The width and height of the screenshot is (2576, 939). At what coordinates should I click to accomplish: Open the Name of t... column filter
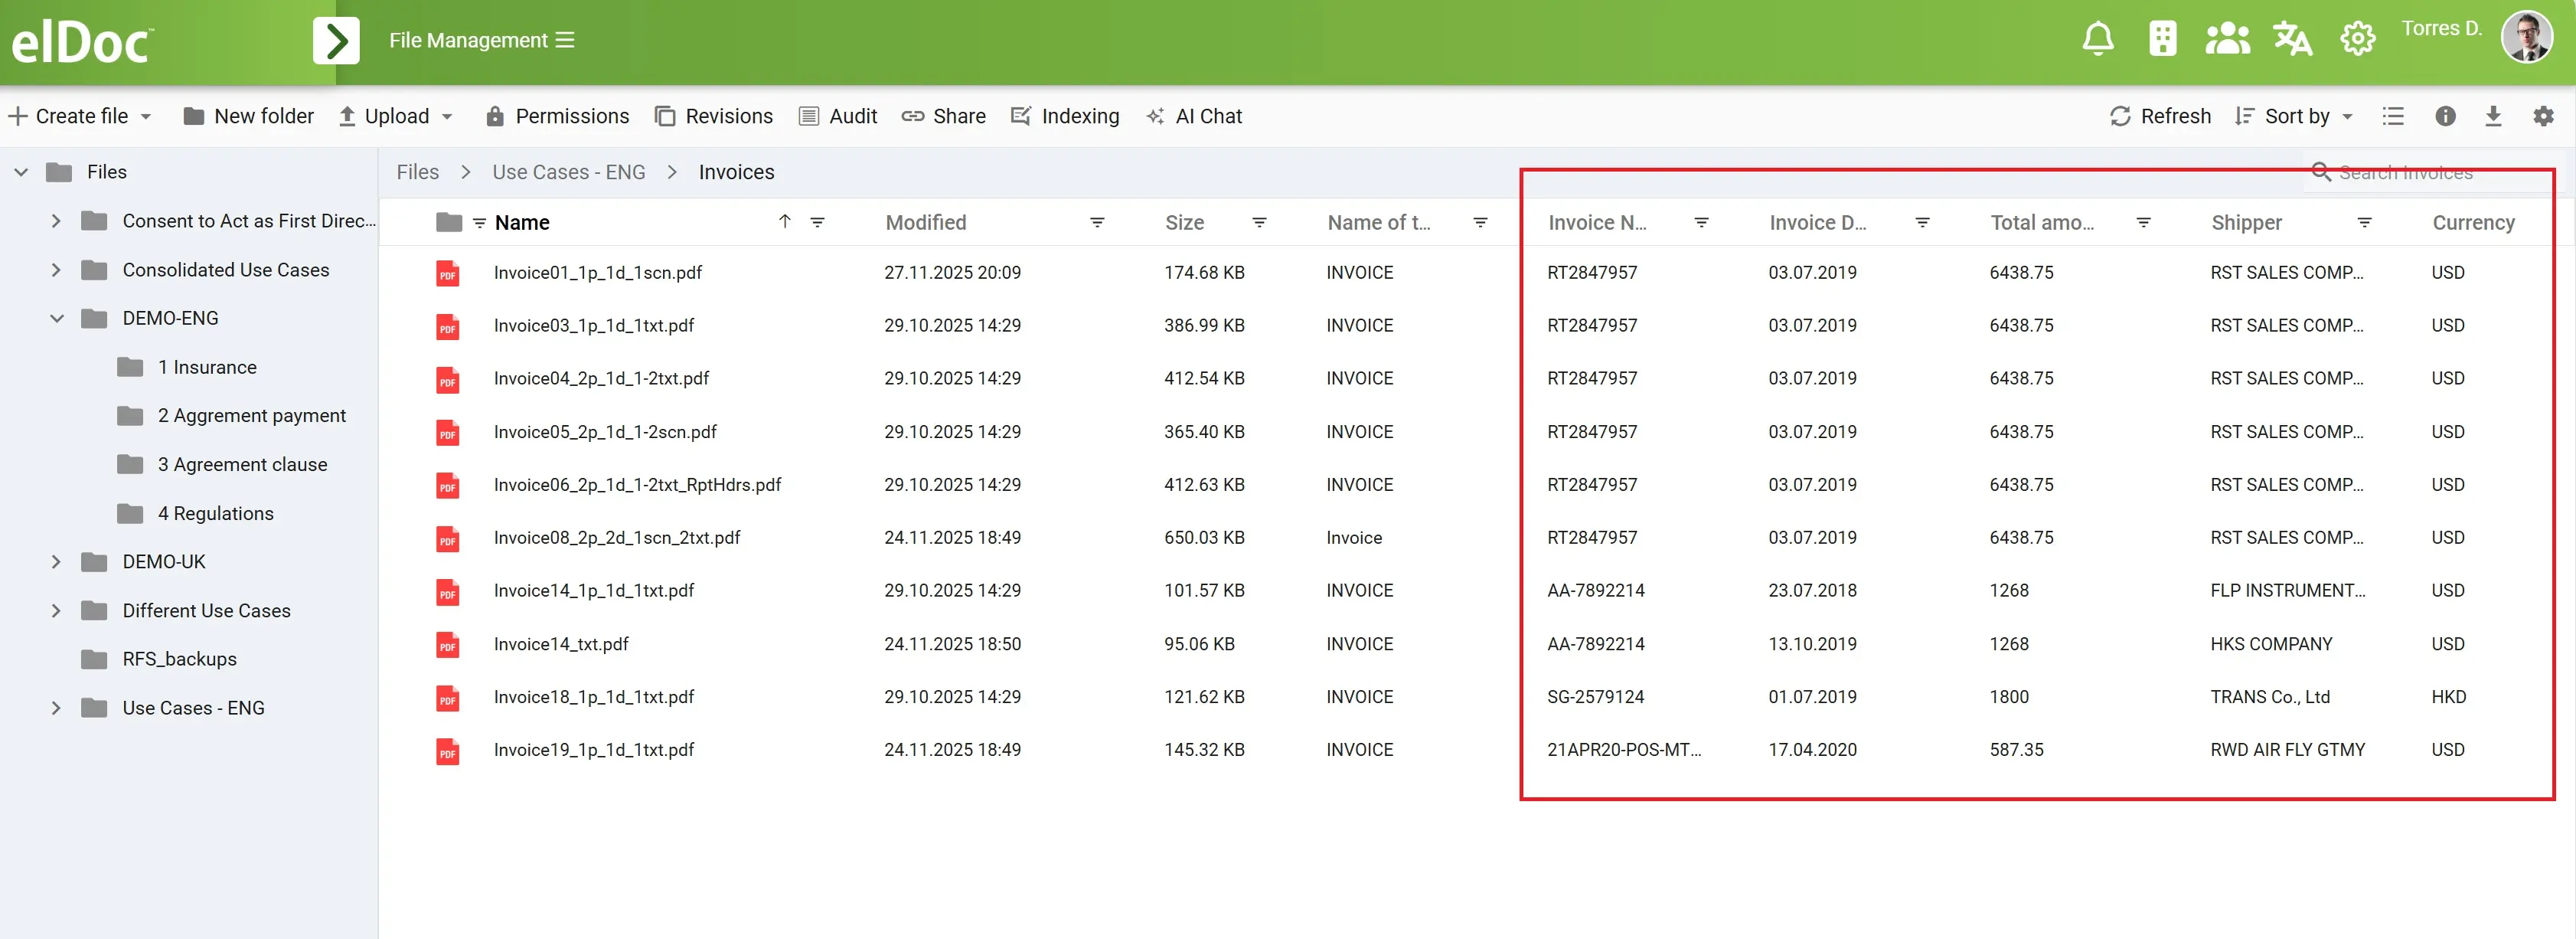(x=1480, y=222)
